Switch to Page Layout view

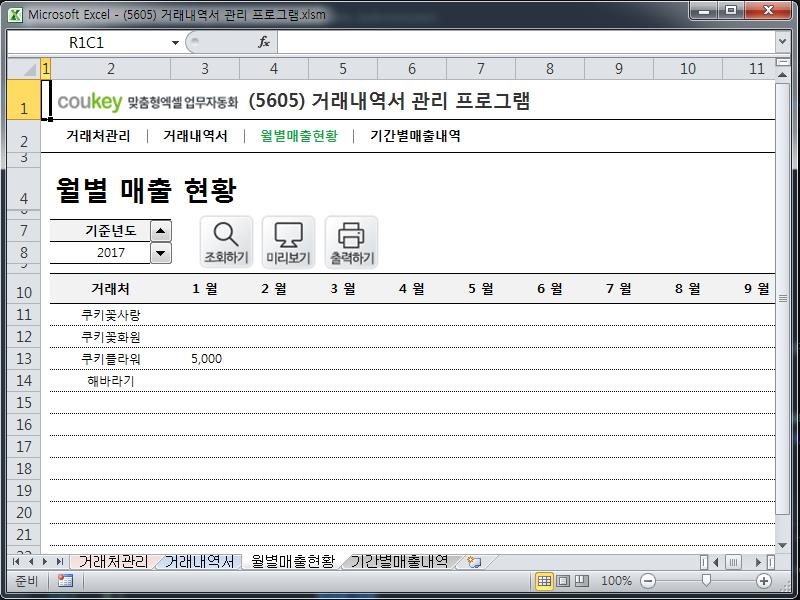point(563,581)
